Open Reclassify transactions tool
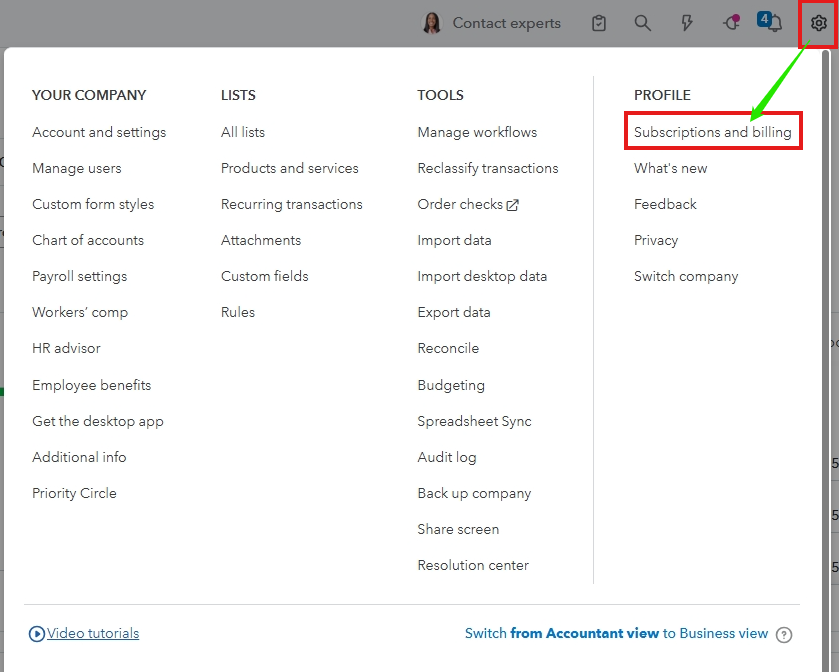 (x=488, y=168)
